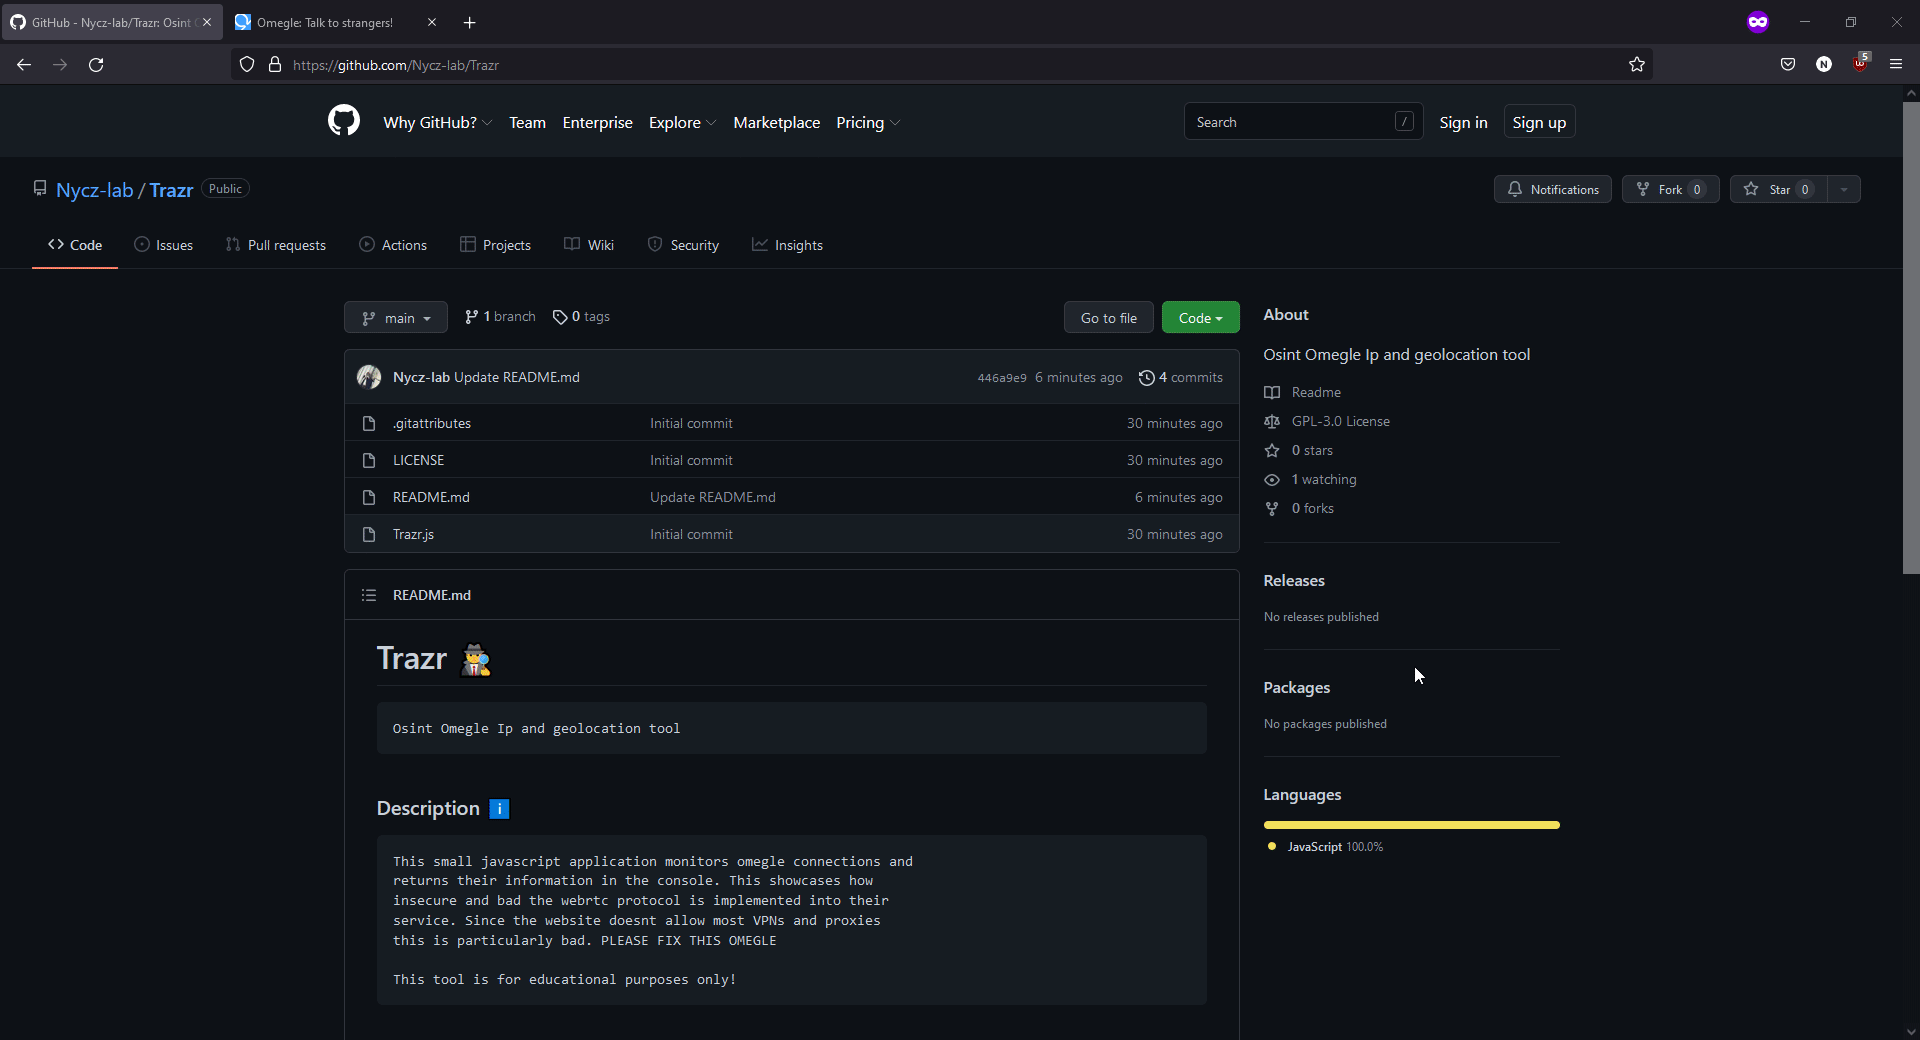This screenshot has height=1040, width=1920.
Task: View the 1 branch list
Action: (500, 317)
